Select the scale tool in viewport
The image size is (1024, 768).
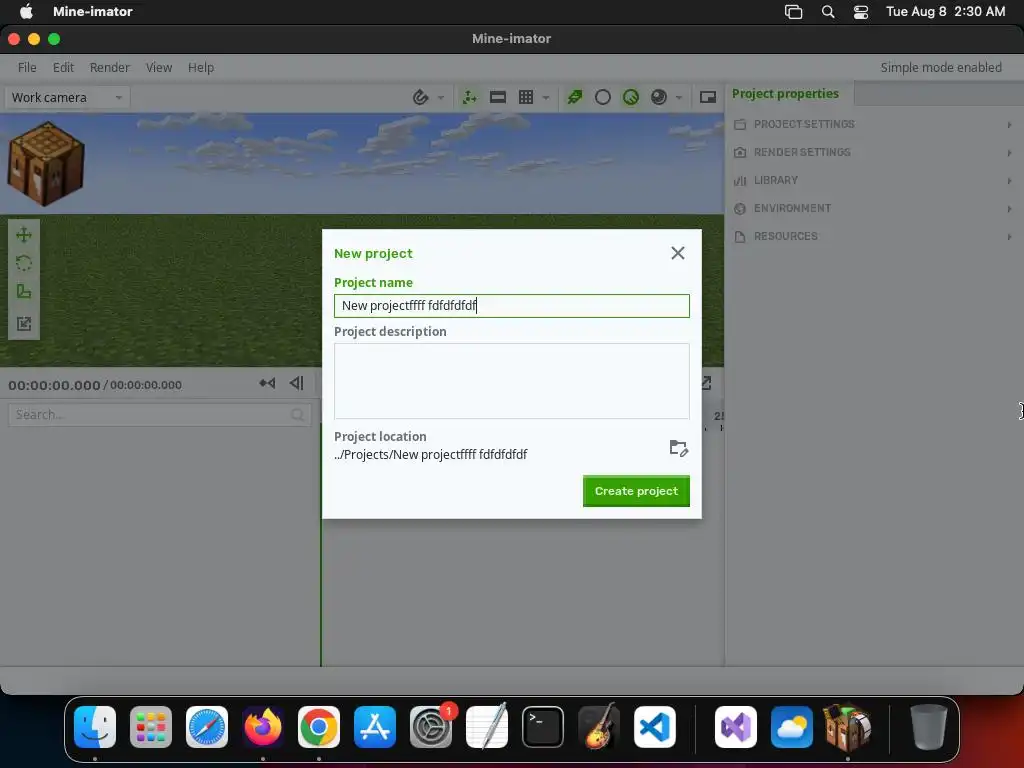click(x=24, y=323)
